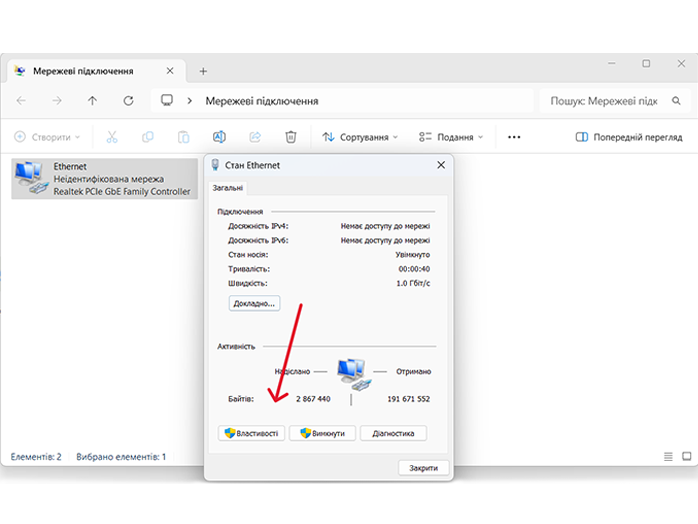The width and height of the screenshot is (698, 524).
Task: Click the computer icon in address bar
Action: click(167, 100)
